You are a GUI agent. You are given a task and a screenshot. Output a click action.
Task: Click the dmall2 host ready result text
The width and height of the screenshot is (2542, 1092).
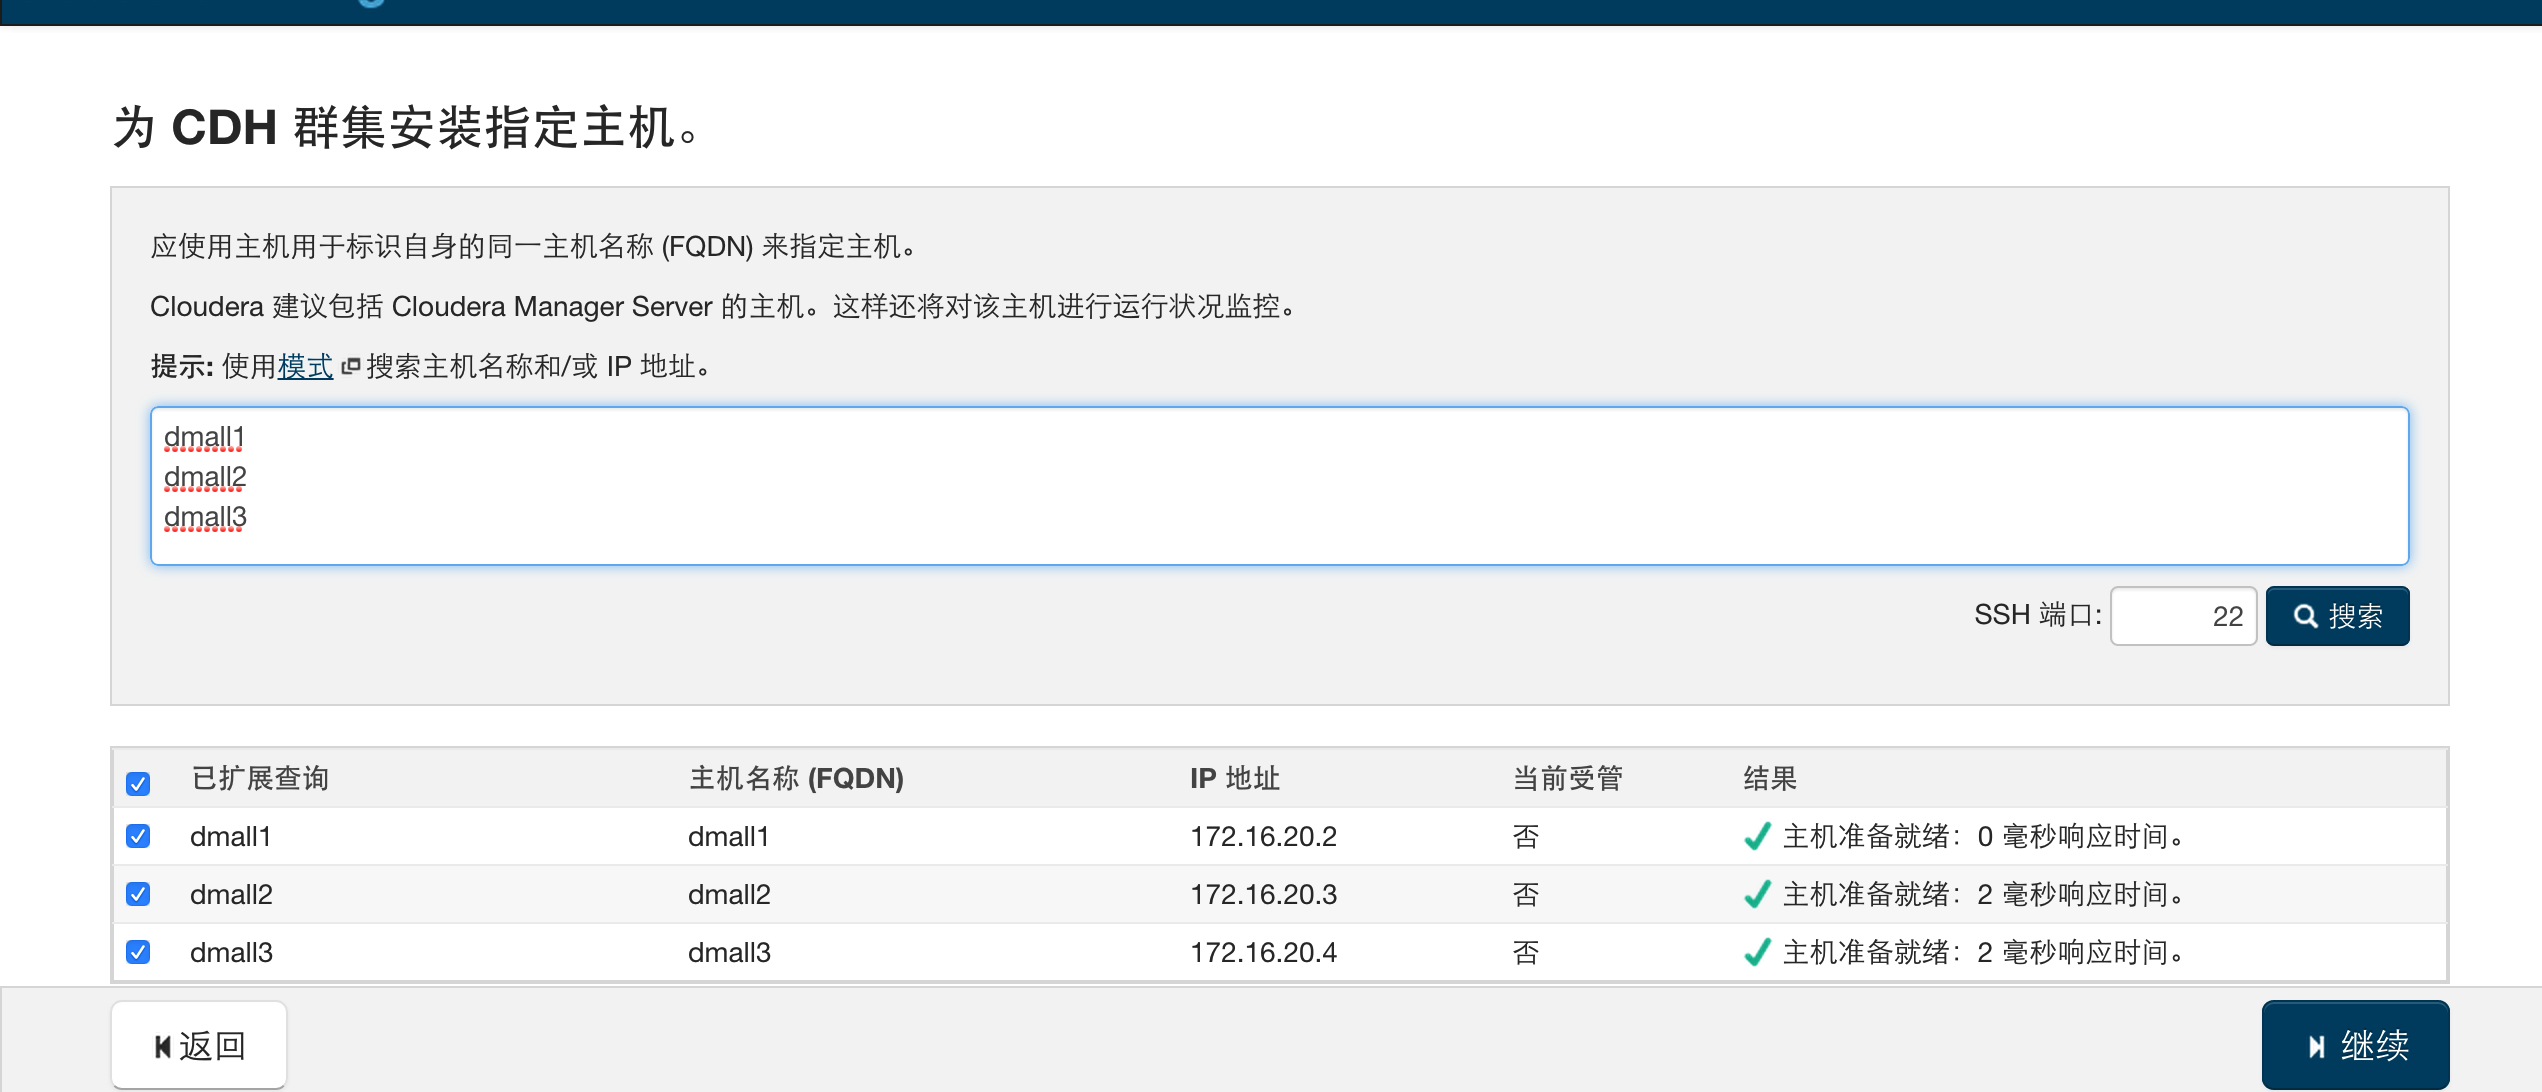[1984, 894]
